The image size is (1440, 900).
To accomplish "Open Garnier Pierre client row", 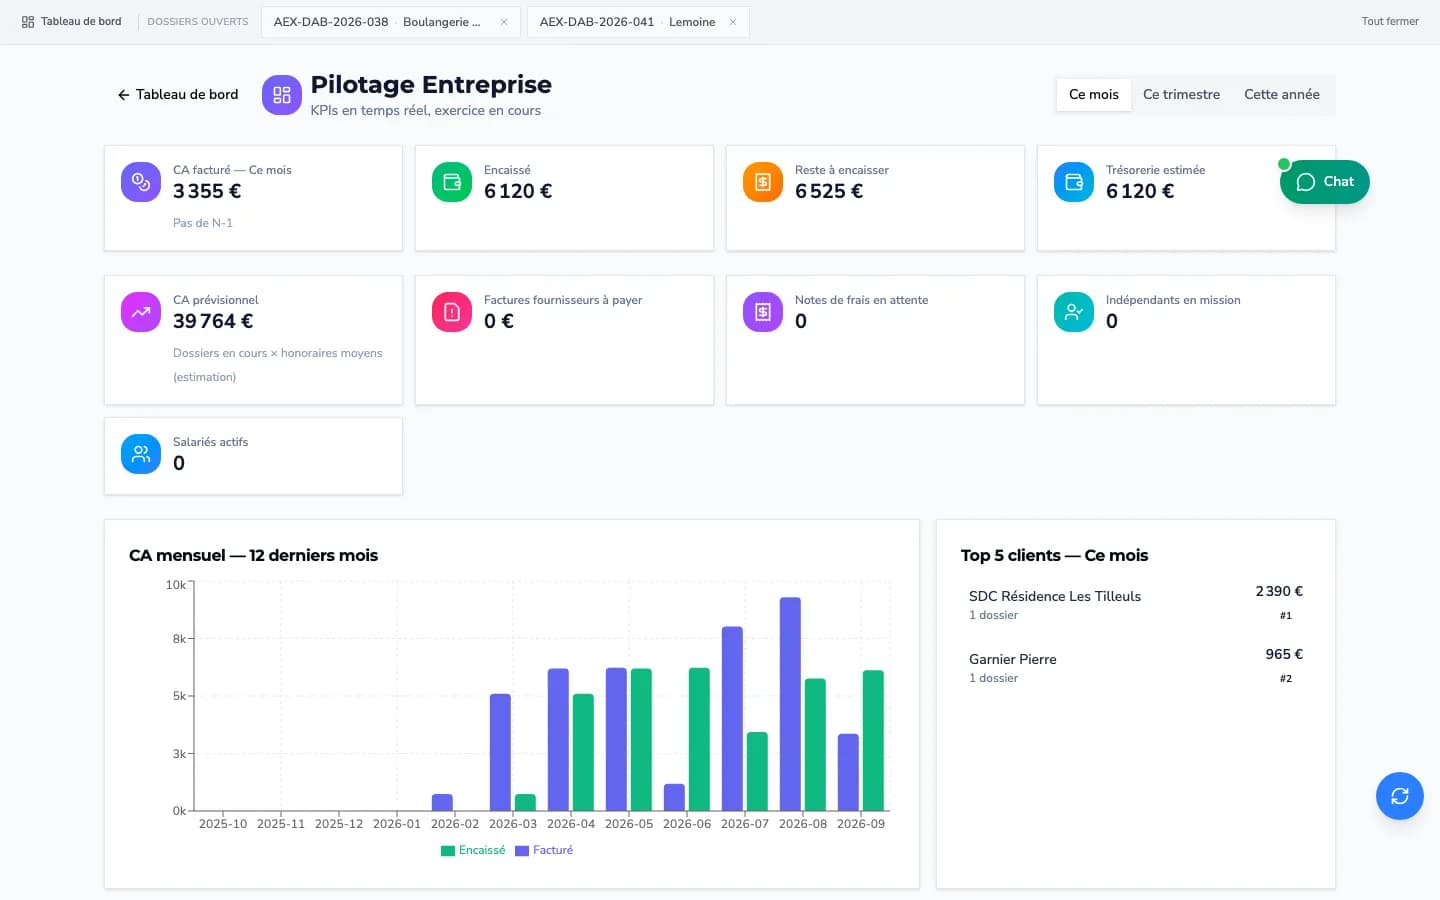I will 1136,666.
